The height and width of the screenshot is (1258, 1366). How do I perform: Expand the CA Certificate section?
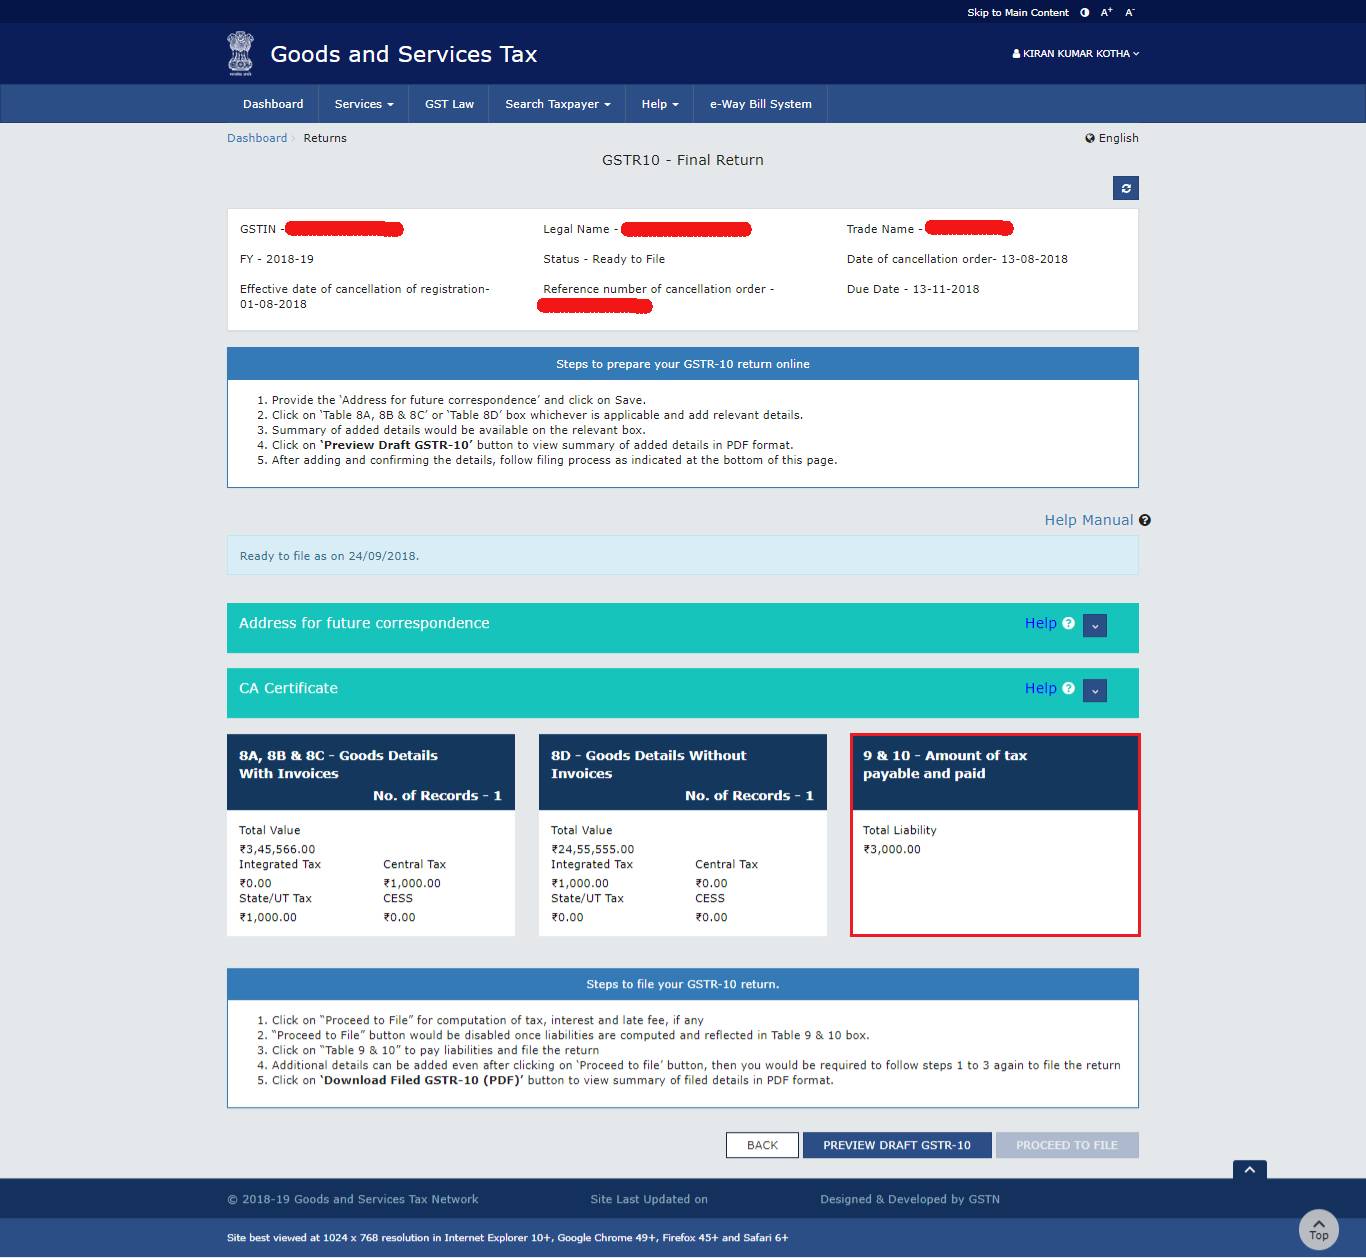point(1094,690)
